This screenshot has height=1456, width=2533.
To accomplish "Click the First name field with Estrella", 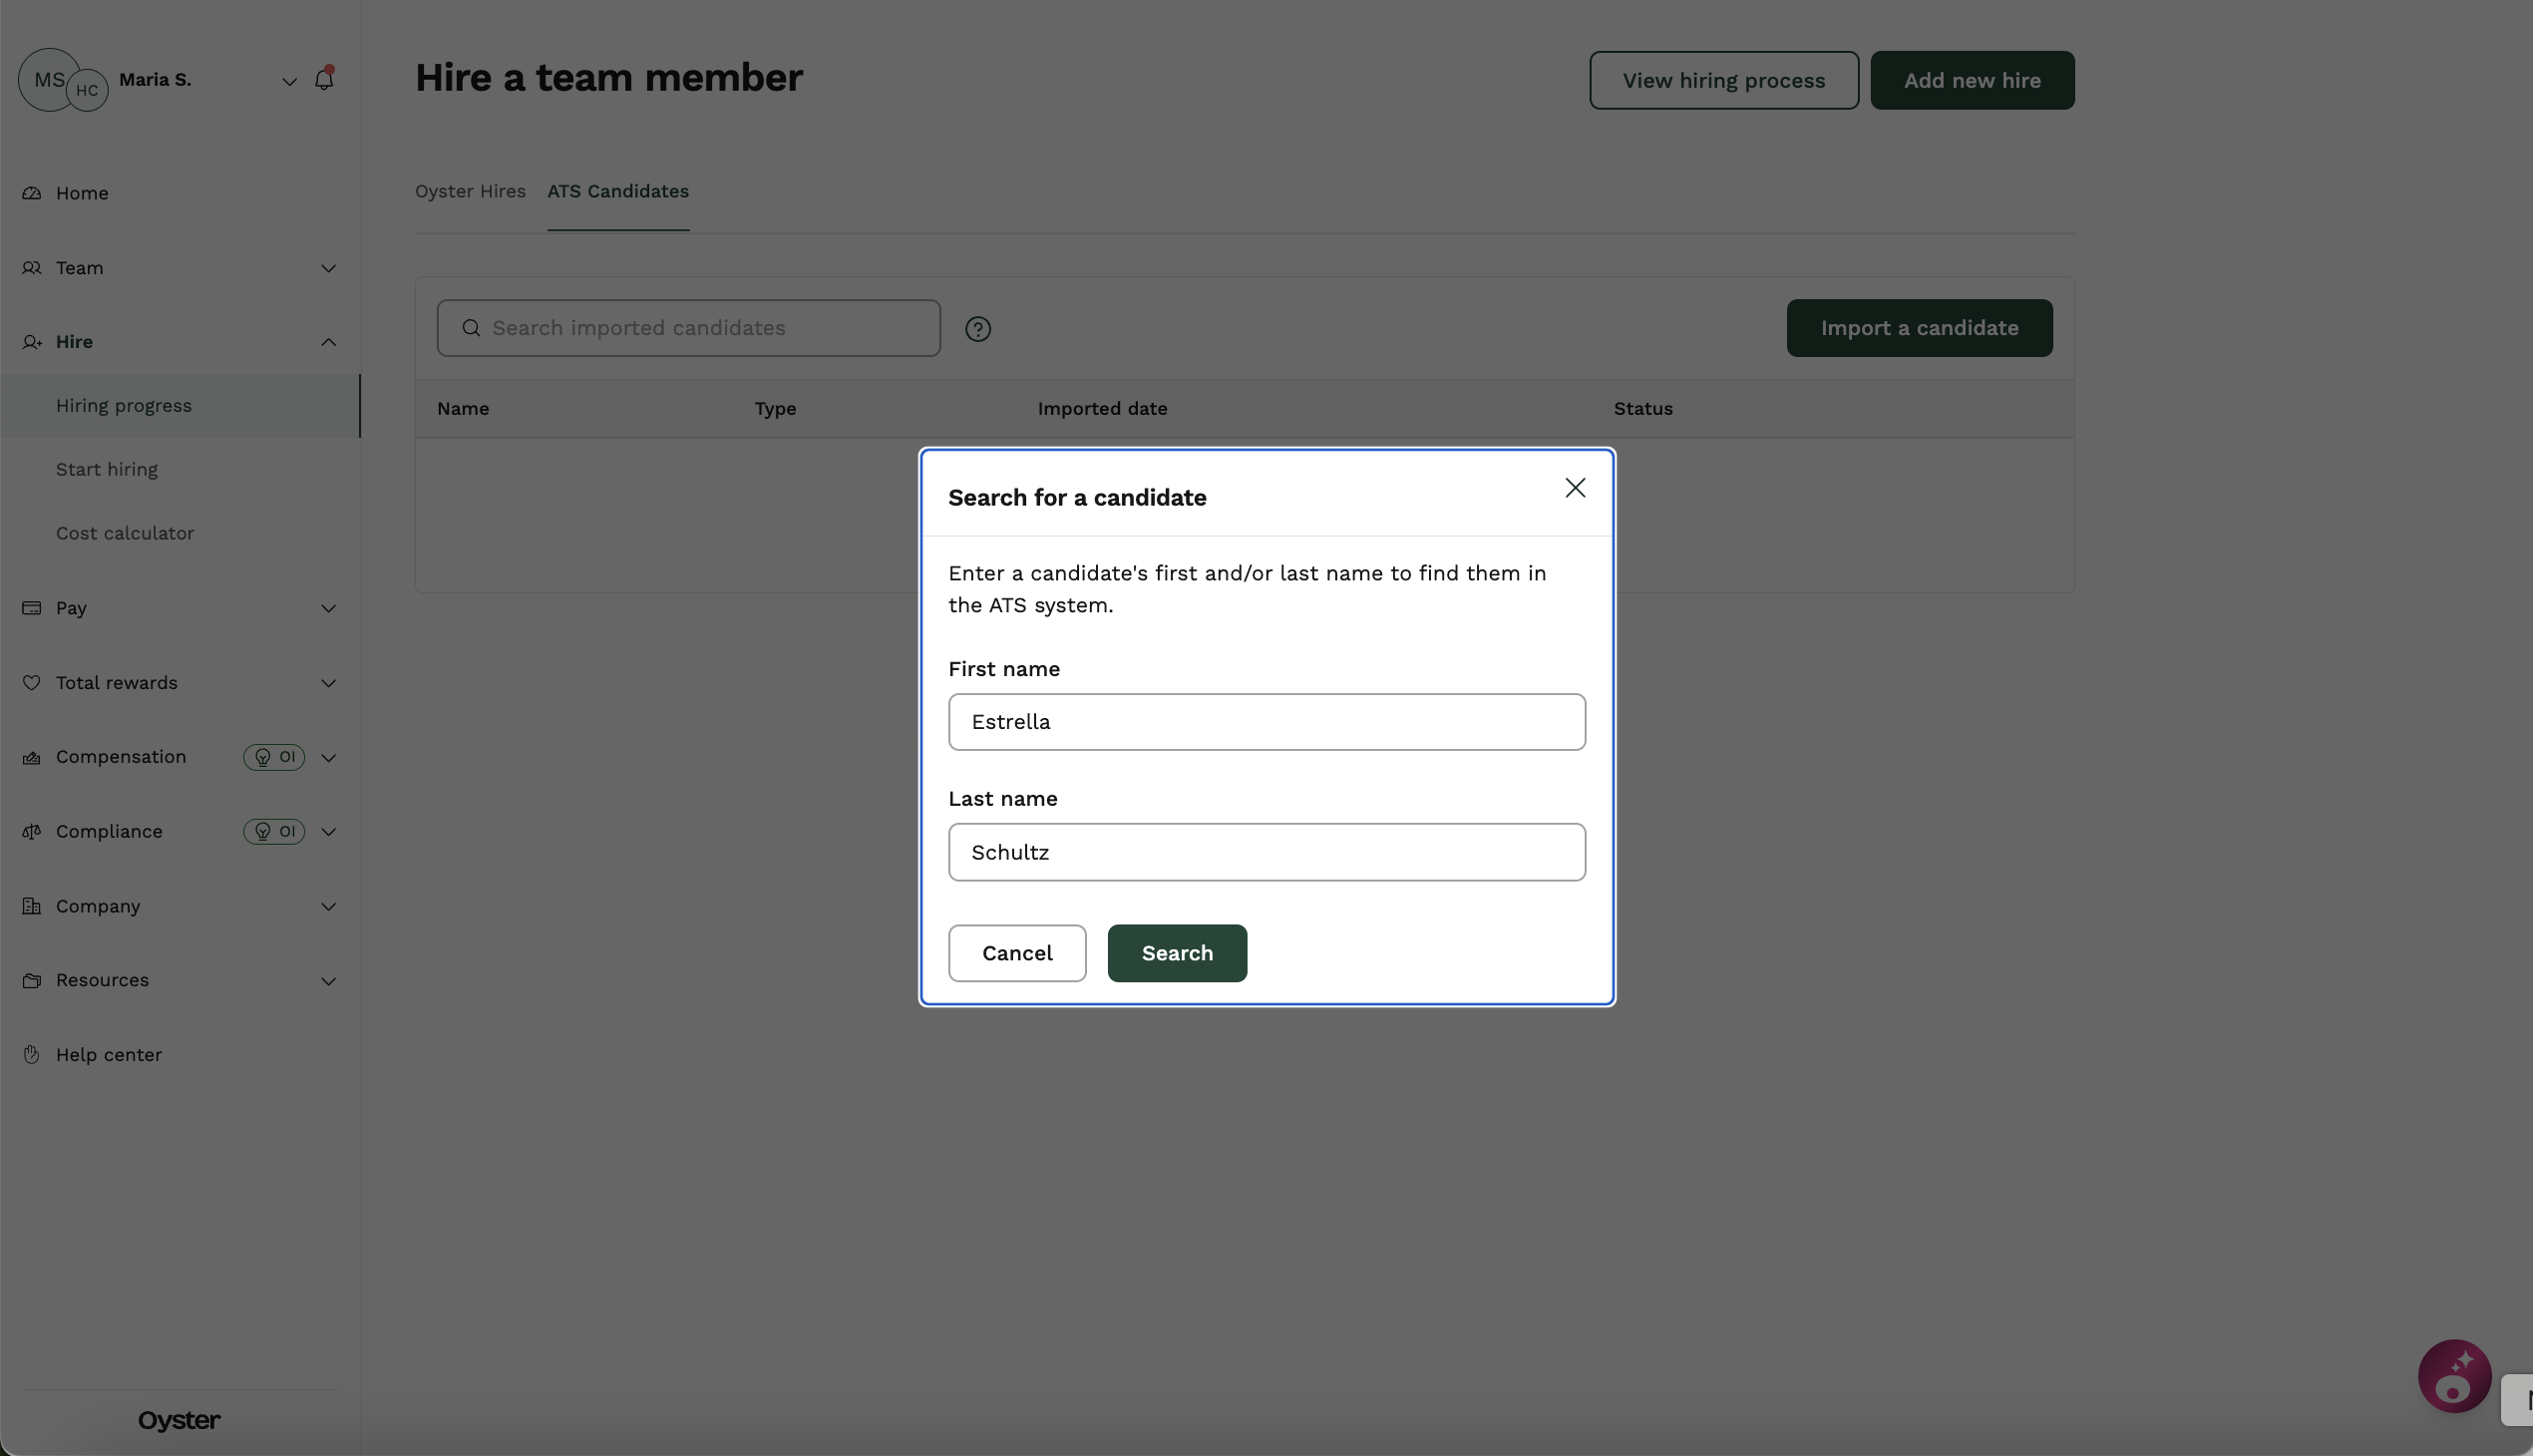I will click(1267, 722).
